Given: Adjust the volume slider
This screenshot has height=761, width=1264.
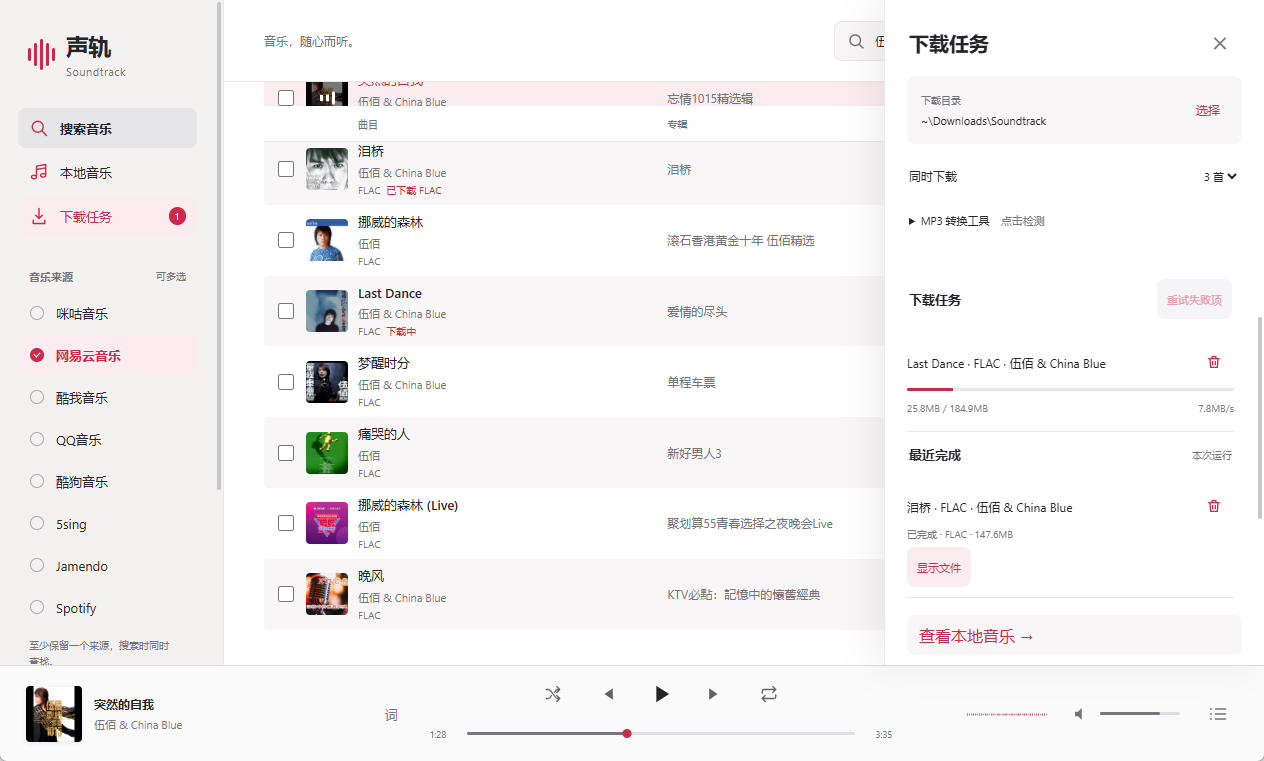Looking at the screenshot, I should point(1140,714).
